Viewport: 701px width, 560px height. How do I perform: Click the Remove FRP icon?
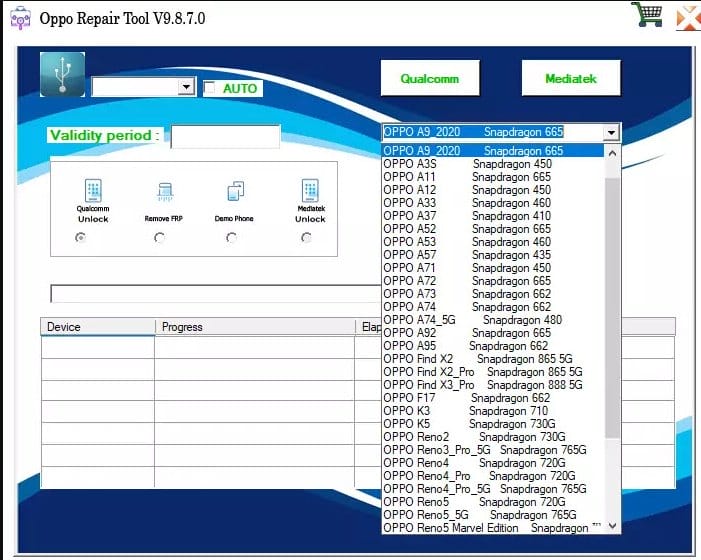point(165,190)
